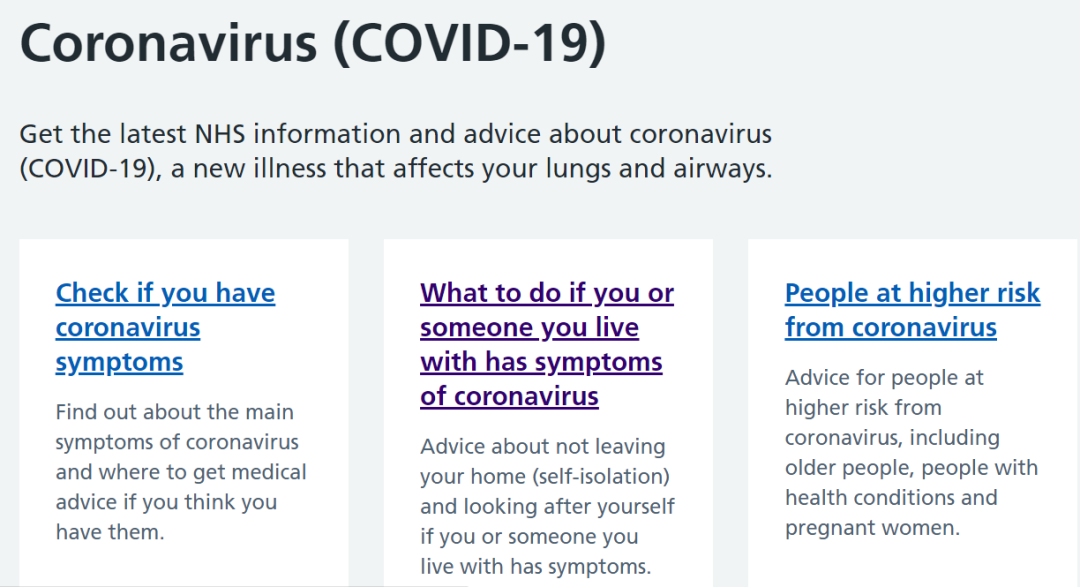The height and width of the screenshot is (587, 1080).
Task: Click "Advice for people at" text in third card
Action: coord(884,378)
